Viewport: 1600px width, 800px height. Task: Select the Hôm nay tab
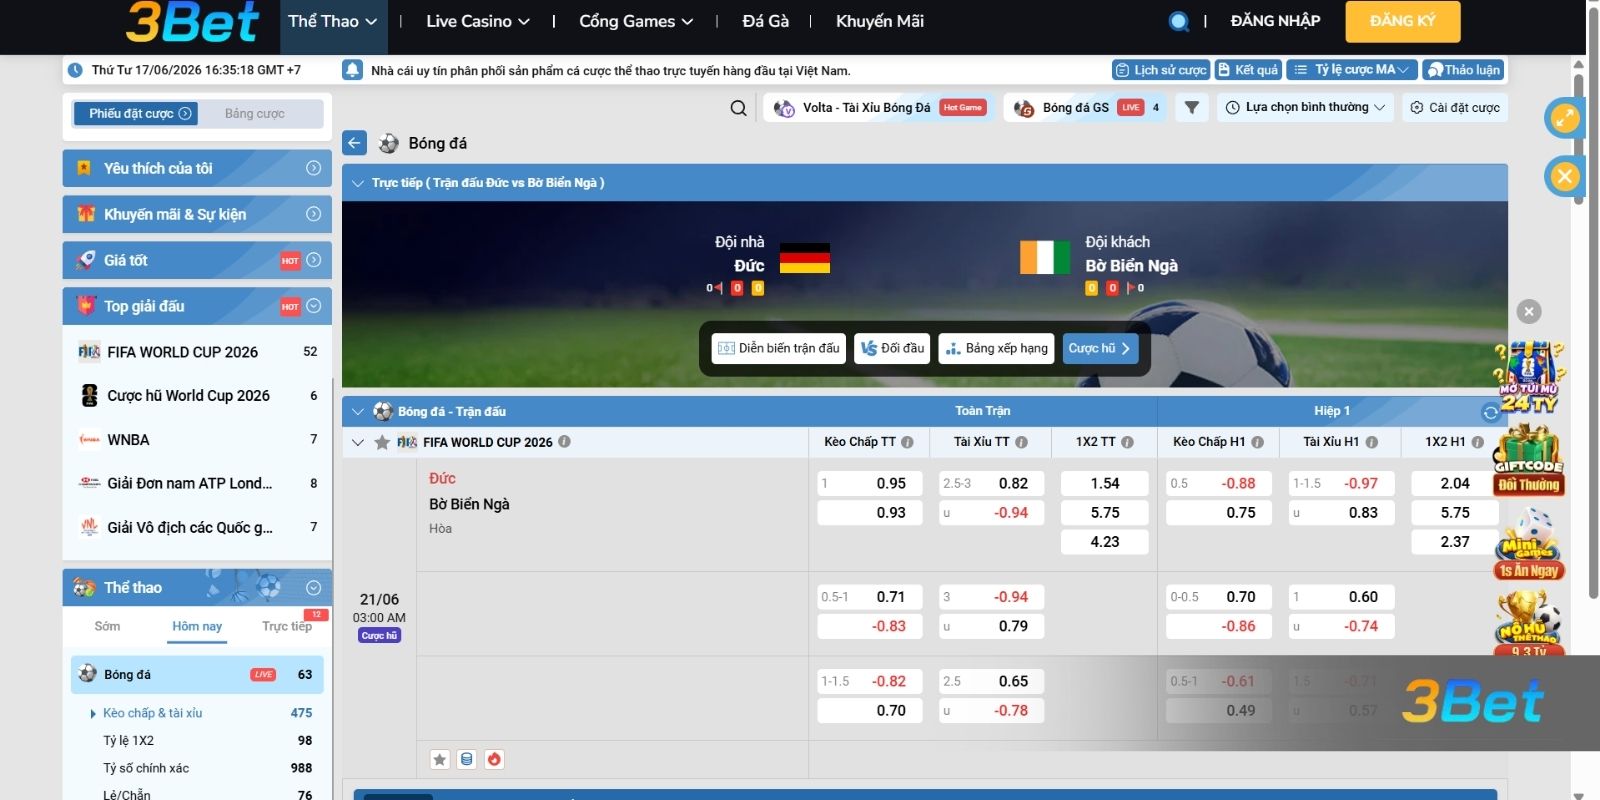tap(197, 627)
